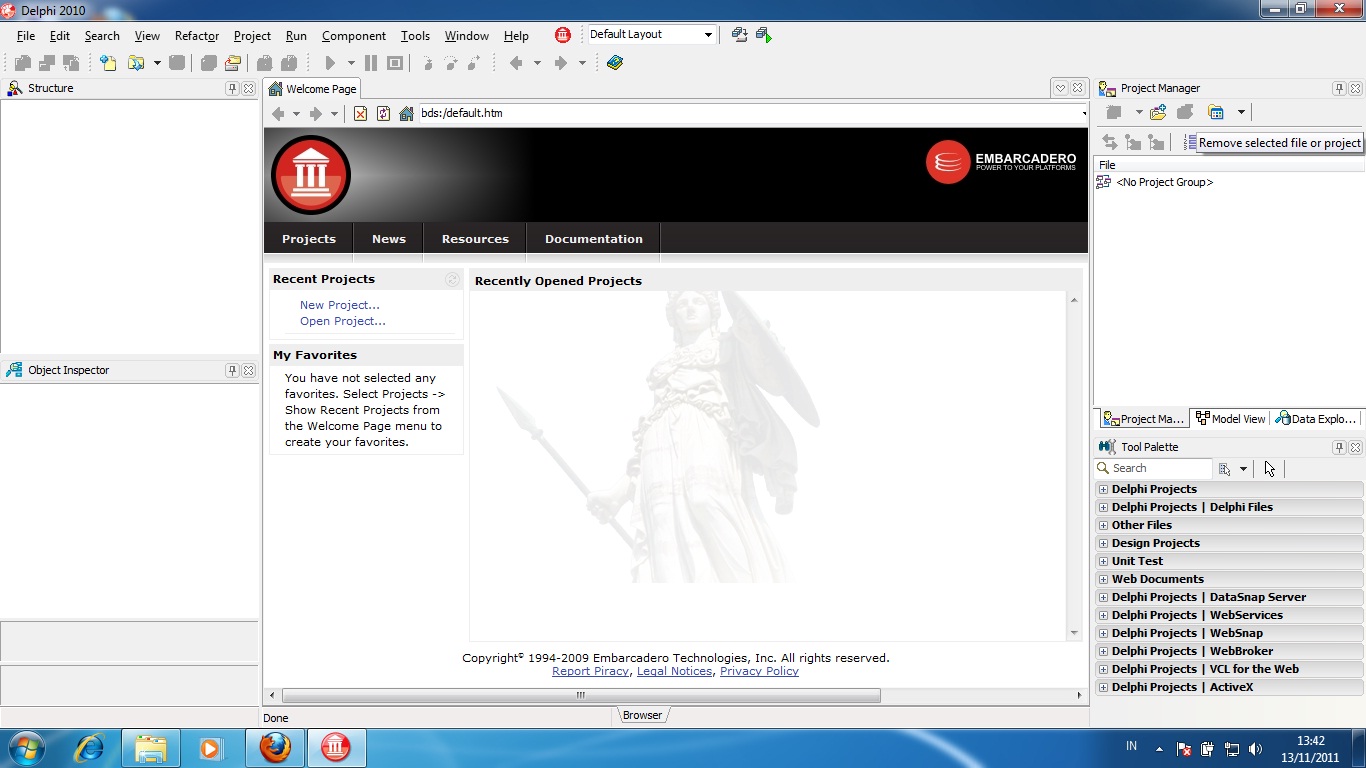The width and height of the screenshot is (1366, 768).
Task: Click the New Project... link
Action: tap(340, 305)
